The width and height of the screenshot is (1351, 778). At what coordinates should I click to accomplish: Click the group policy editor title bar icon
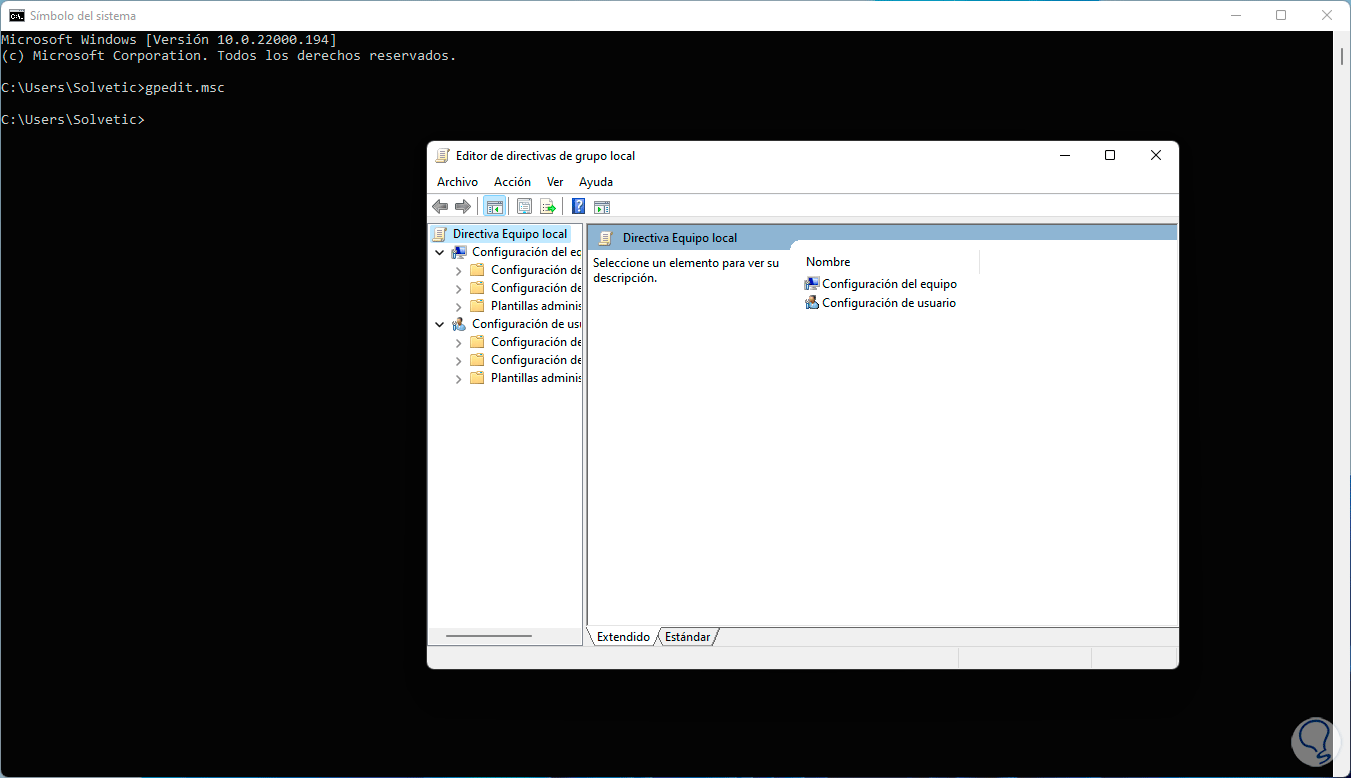click(x=443, y=155)
